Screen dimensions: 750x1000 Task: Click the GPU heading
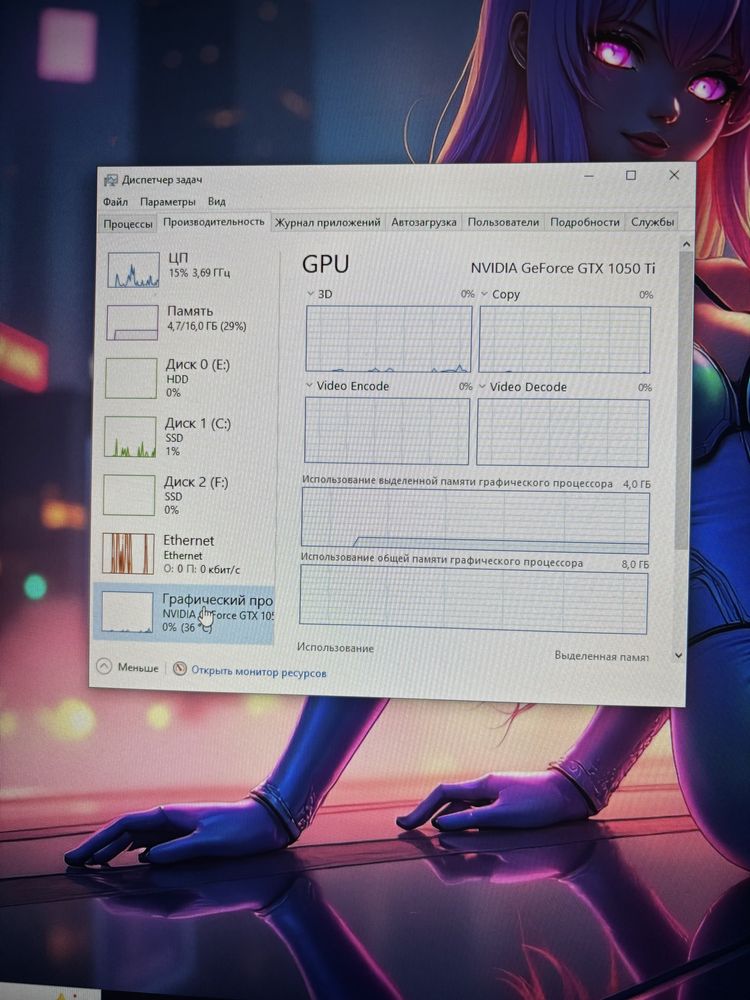(325, 264)
